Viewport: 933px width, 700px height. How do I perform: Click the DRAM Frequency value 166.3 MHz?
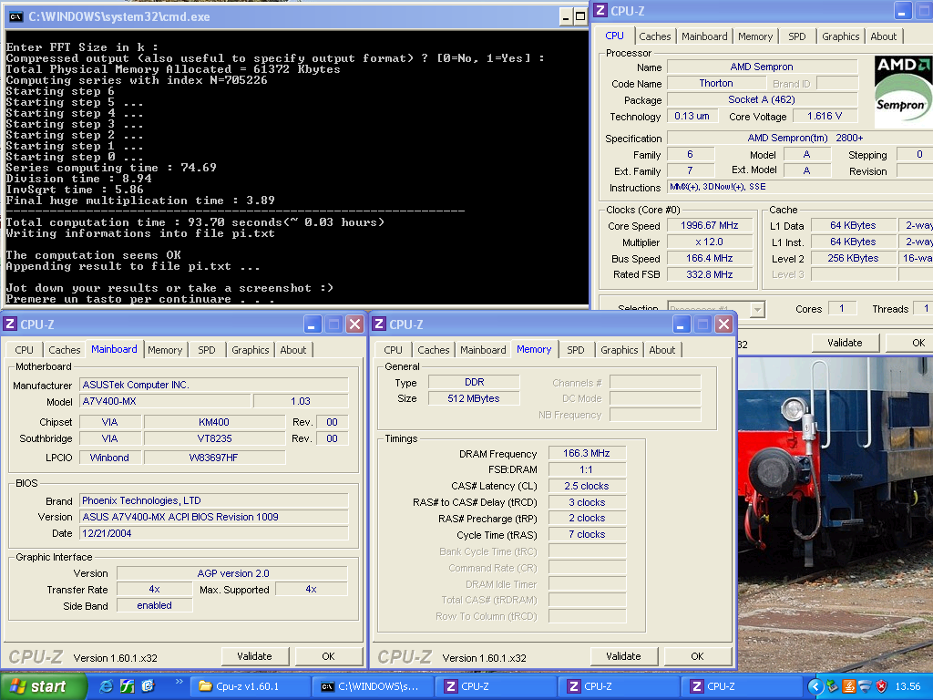(587, 453)
